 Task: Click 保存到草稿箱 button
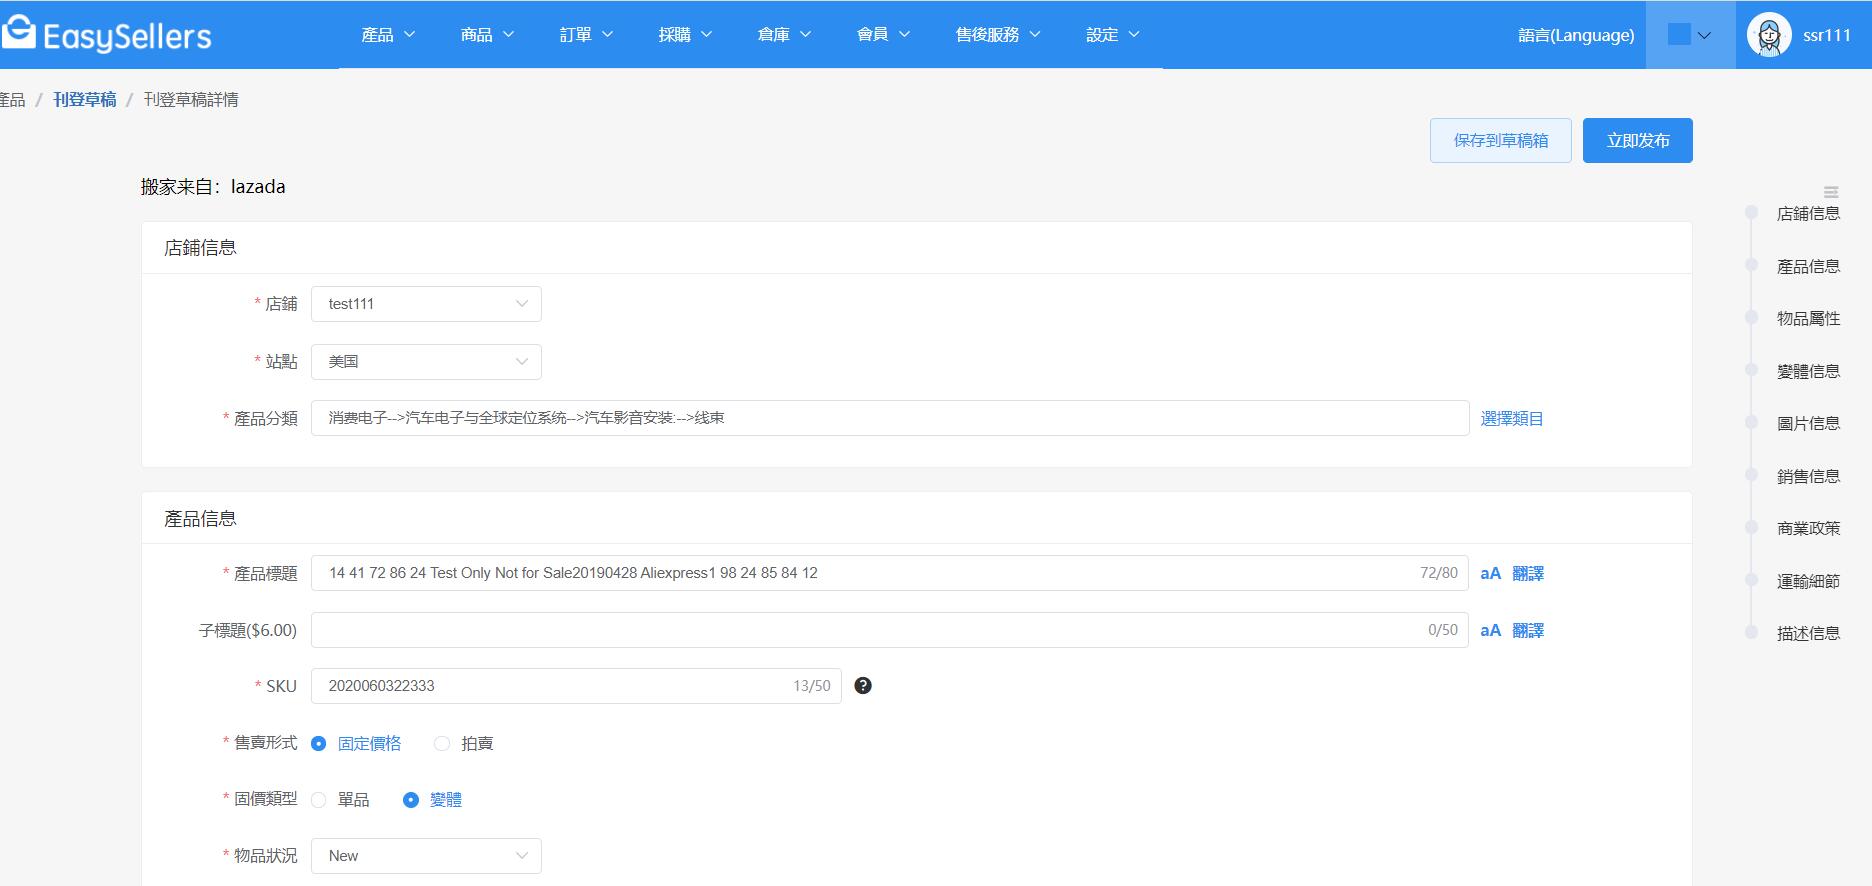(1500, 140)
